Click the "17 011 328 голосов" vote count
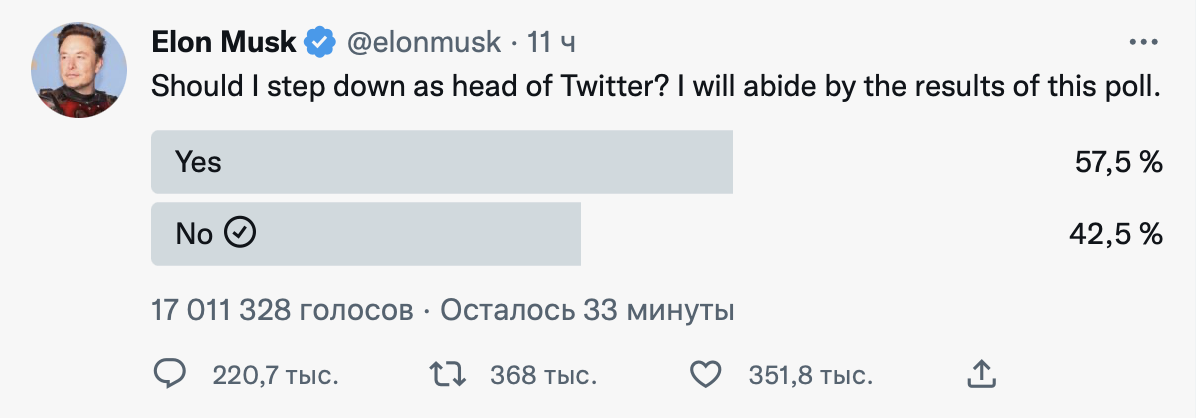The width and height of the screenshot is (1196, 418). [x=281, y=310]
